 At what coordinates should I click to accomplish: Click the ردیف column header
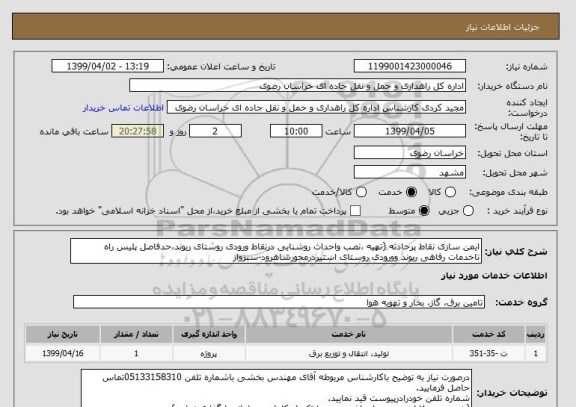pyautogui.click(x=536, y=334)
